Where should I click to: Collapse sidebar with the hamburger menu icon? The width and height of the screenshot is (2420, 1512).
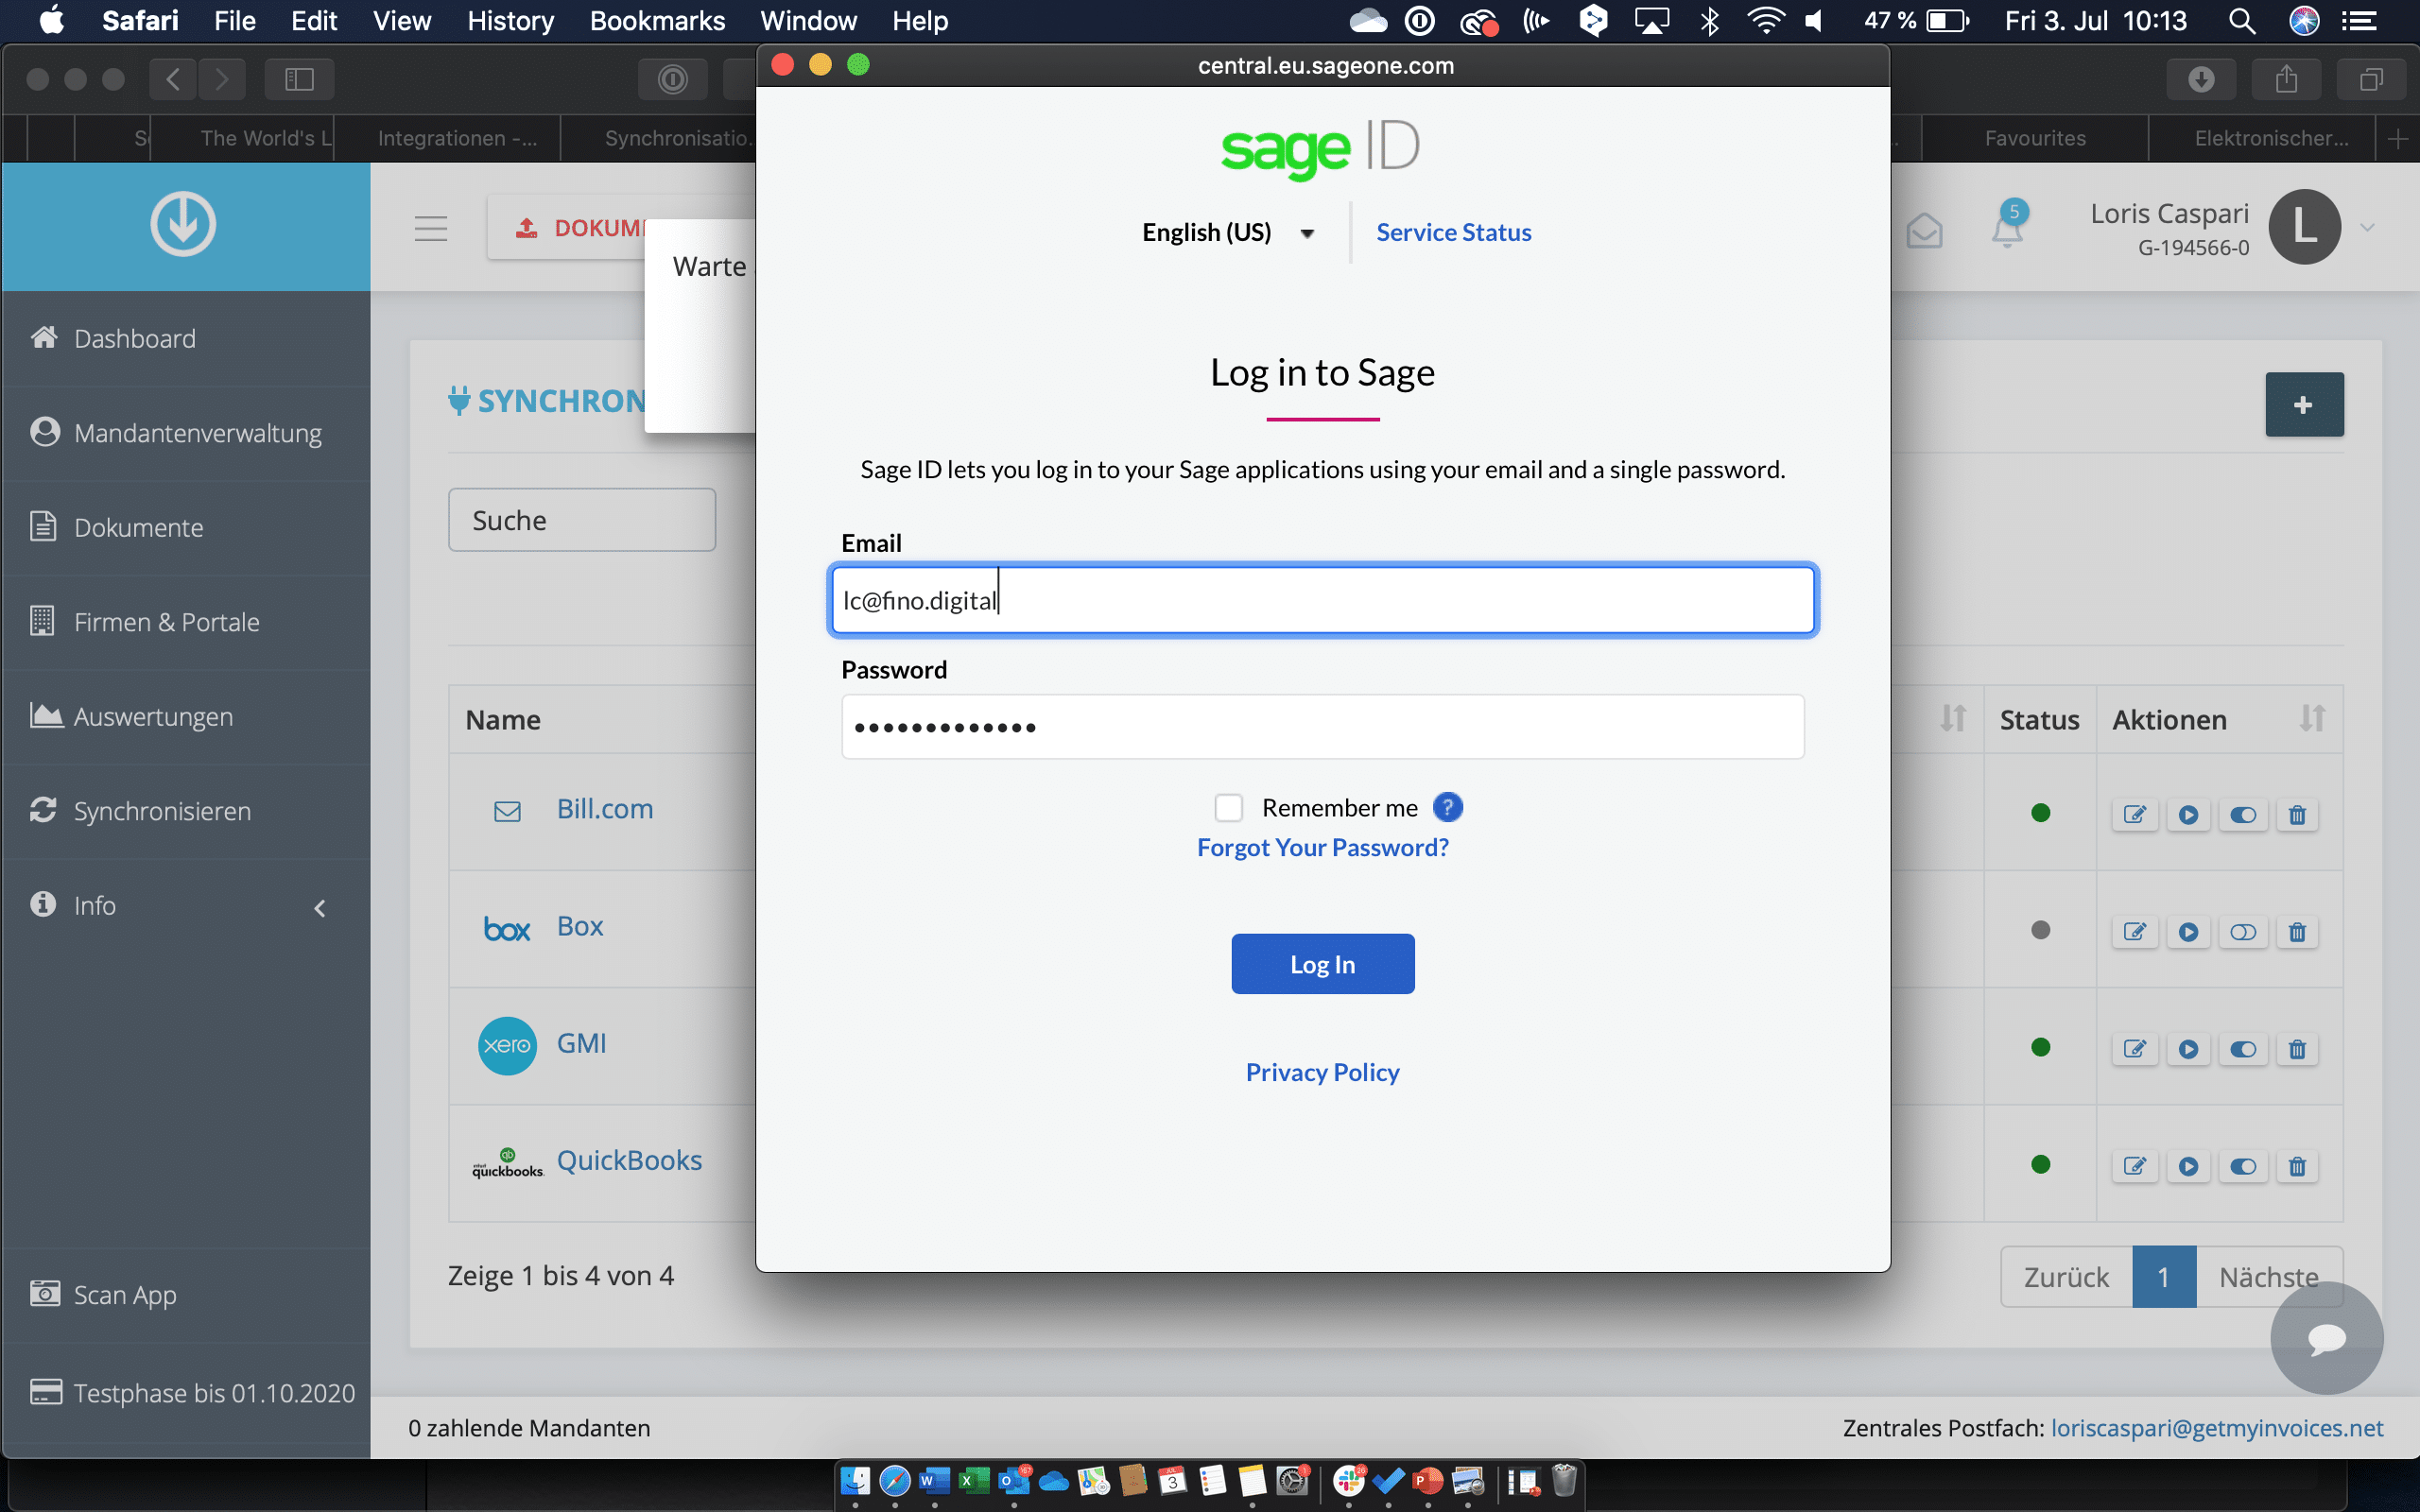pyautogui.click(x=431, y=229)
